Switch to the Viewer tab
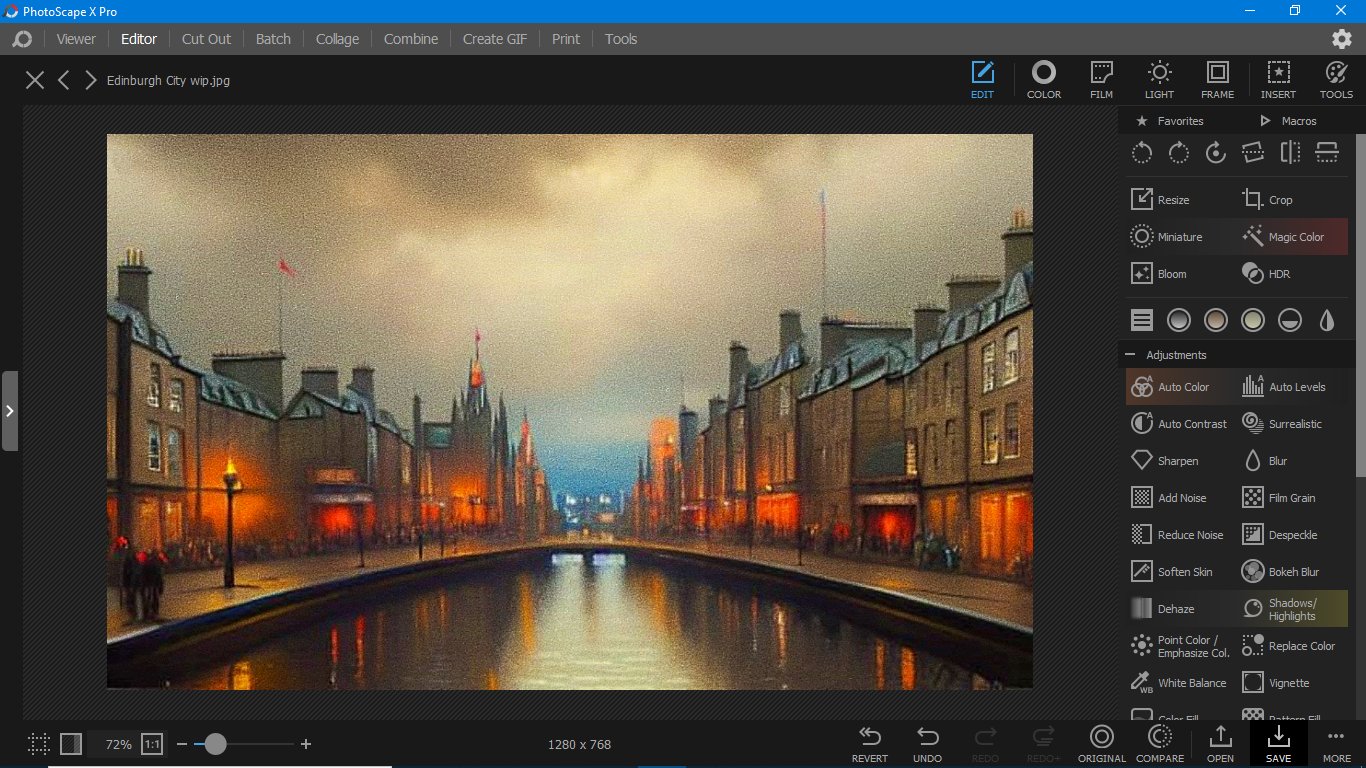This screenshot has height=768, width=1366. 76,39
